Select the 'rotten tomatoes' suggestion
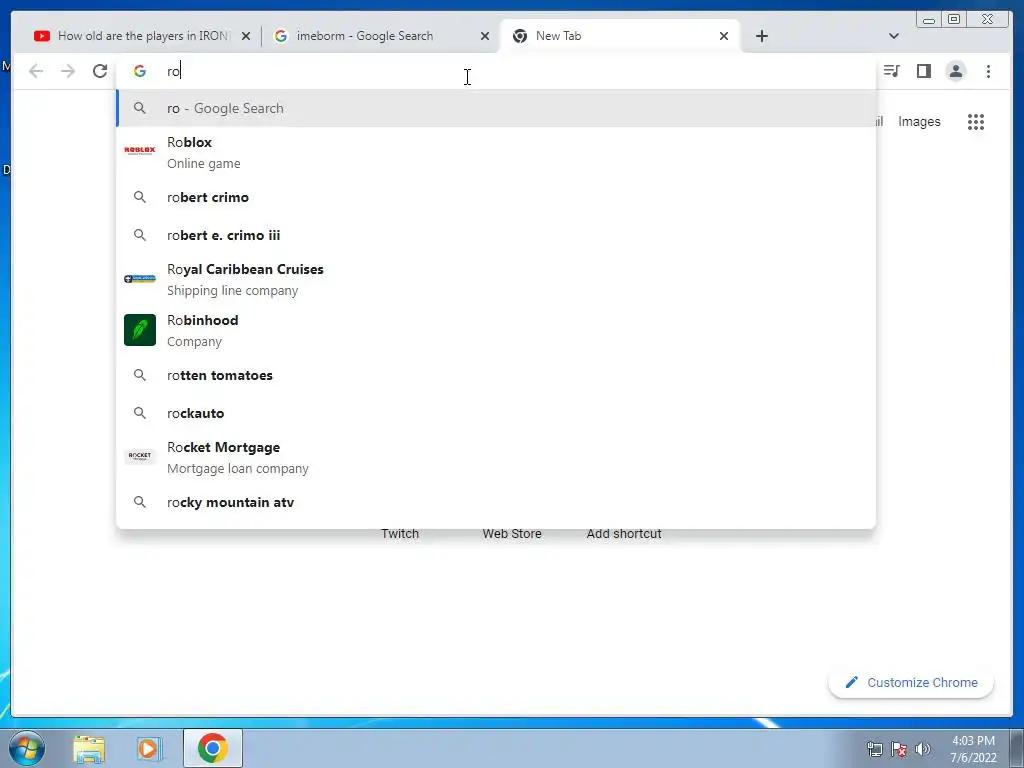Viewport: 1024px width, 768px height. pyautogui.click(x=496, y=376)
